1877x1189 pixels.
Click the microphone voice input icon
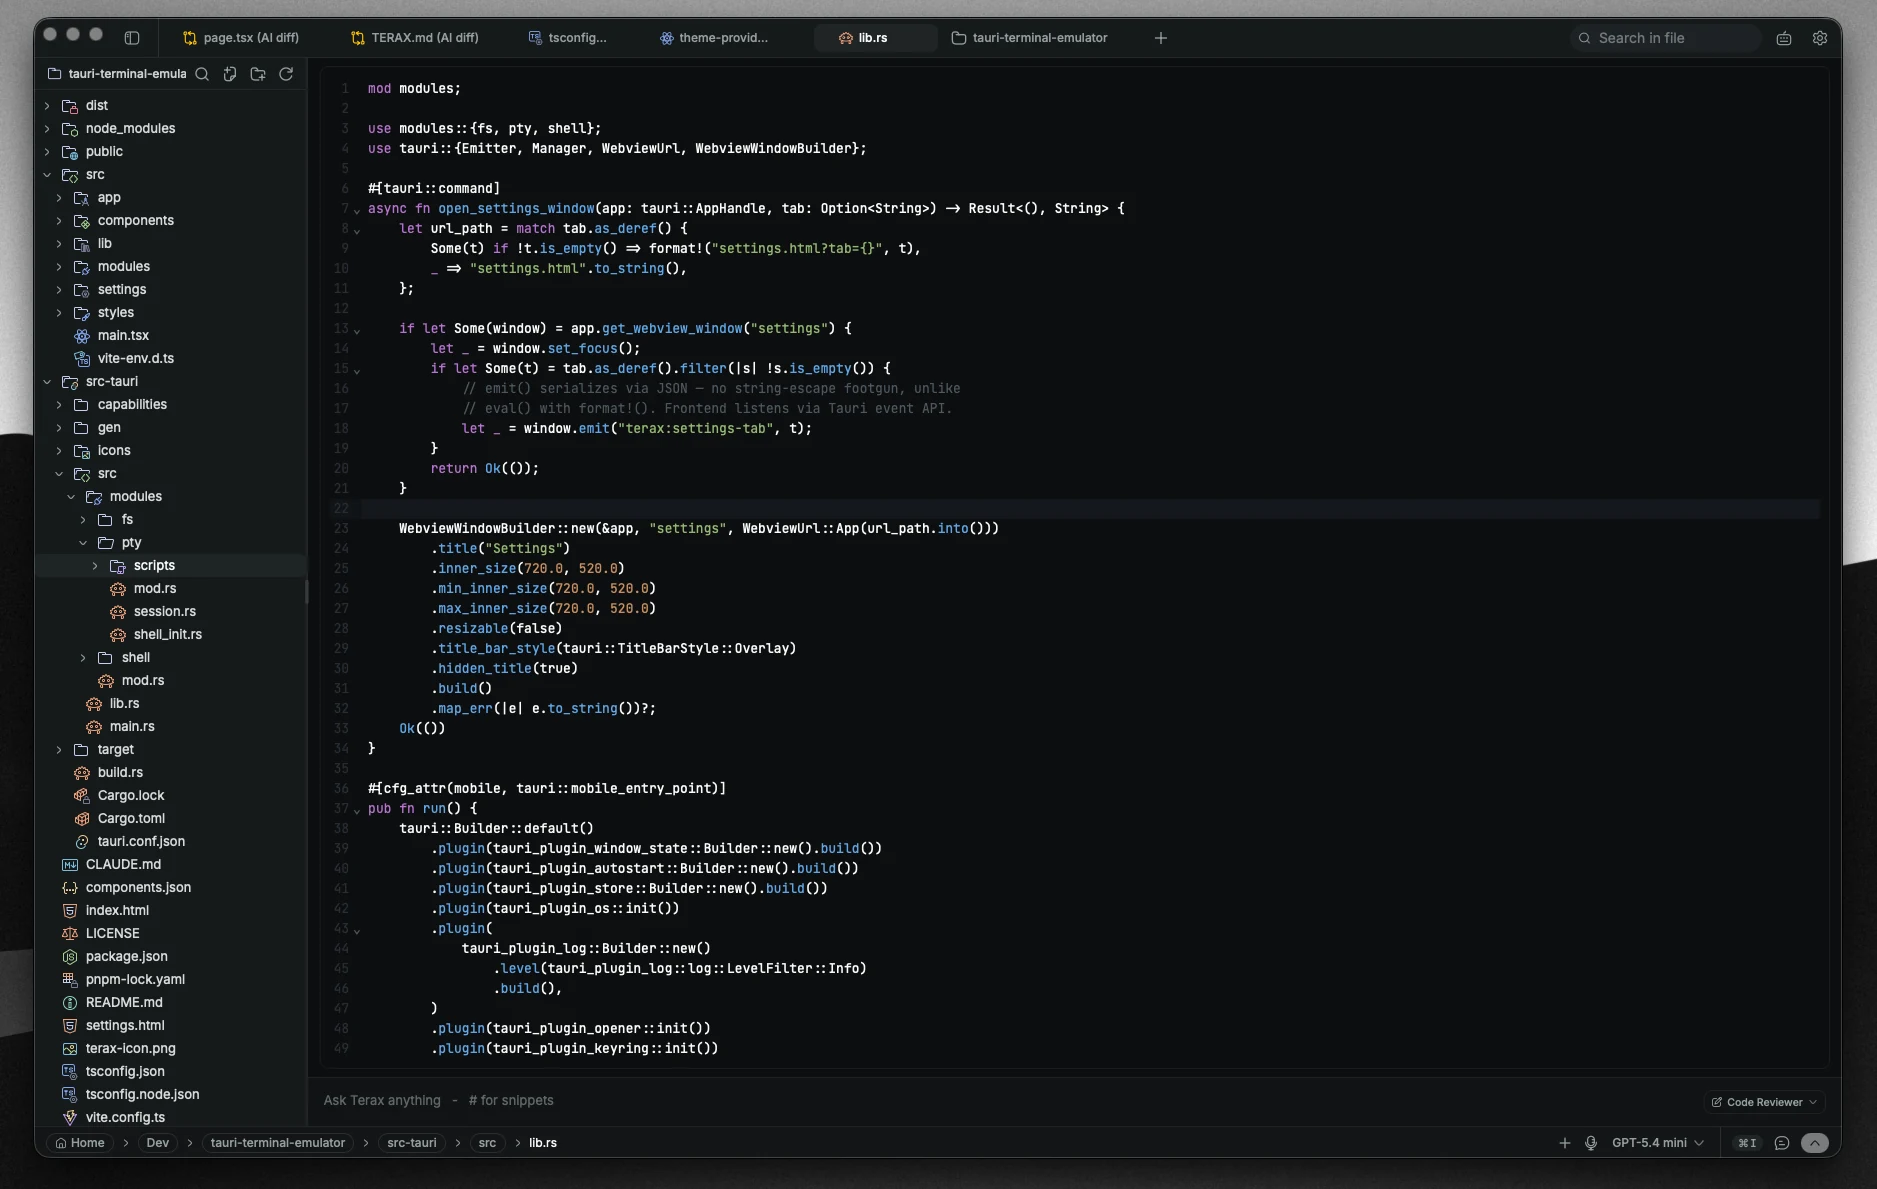tap(1591, 1143)
